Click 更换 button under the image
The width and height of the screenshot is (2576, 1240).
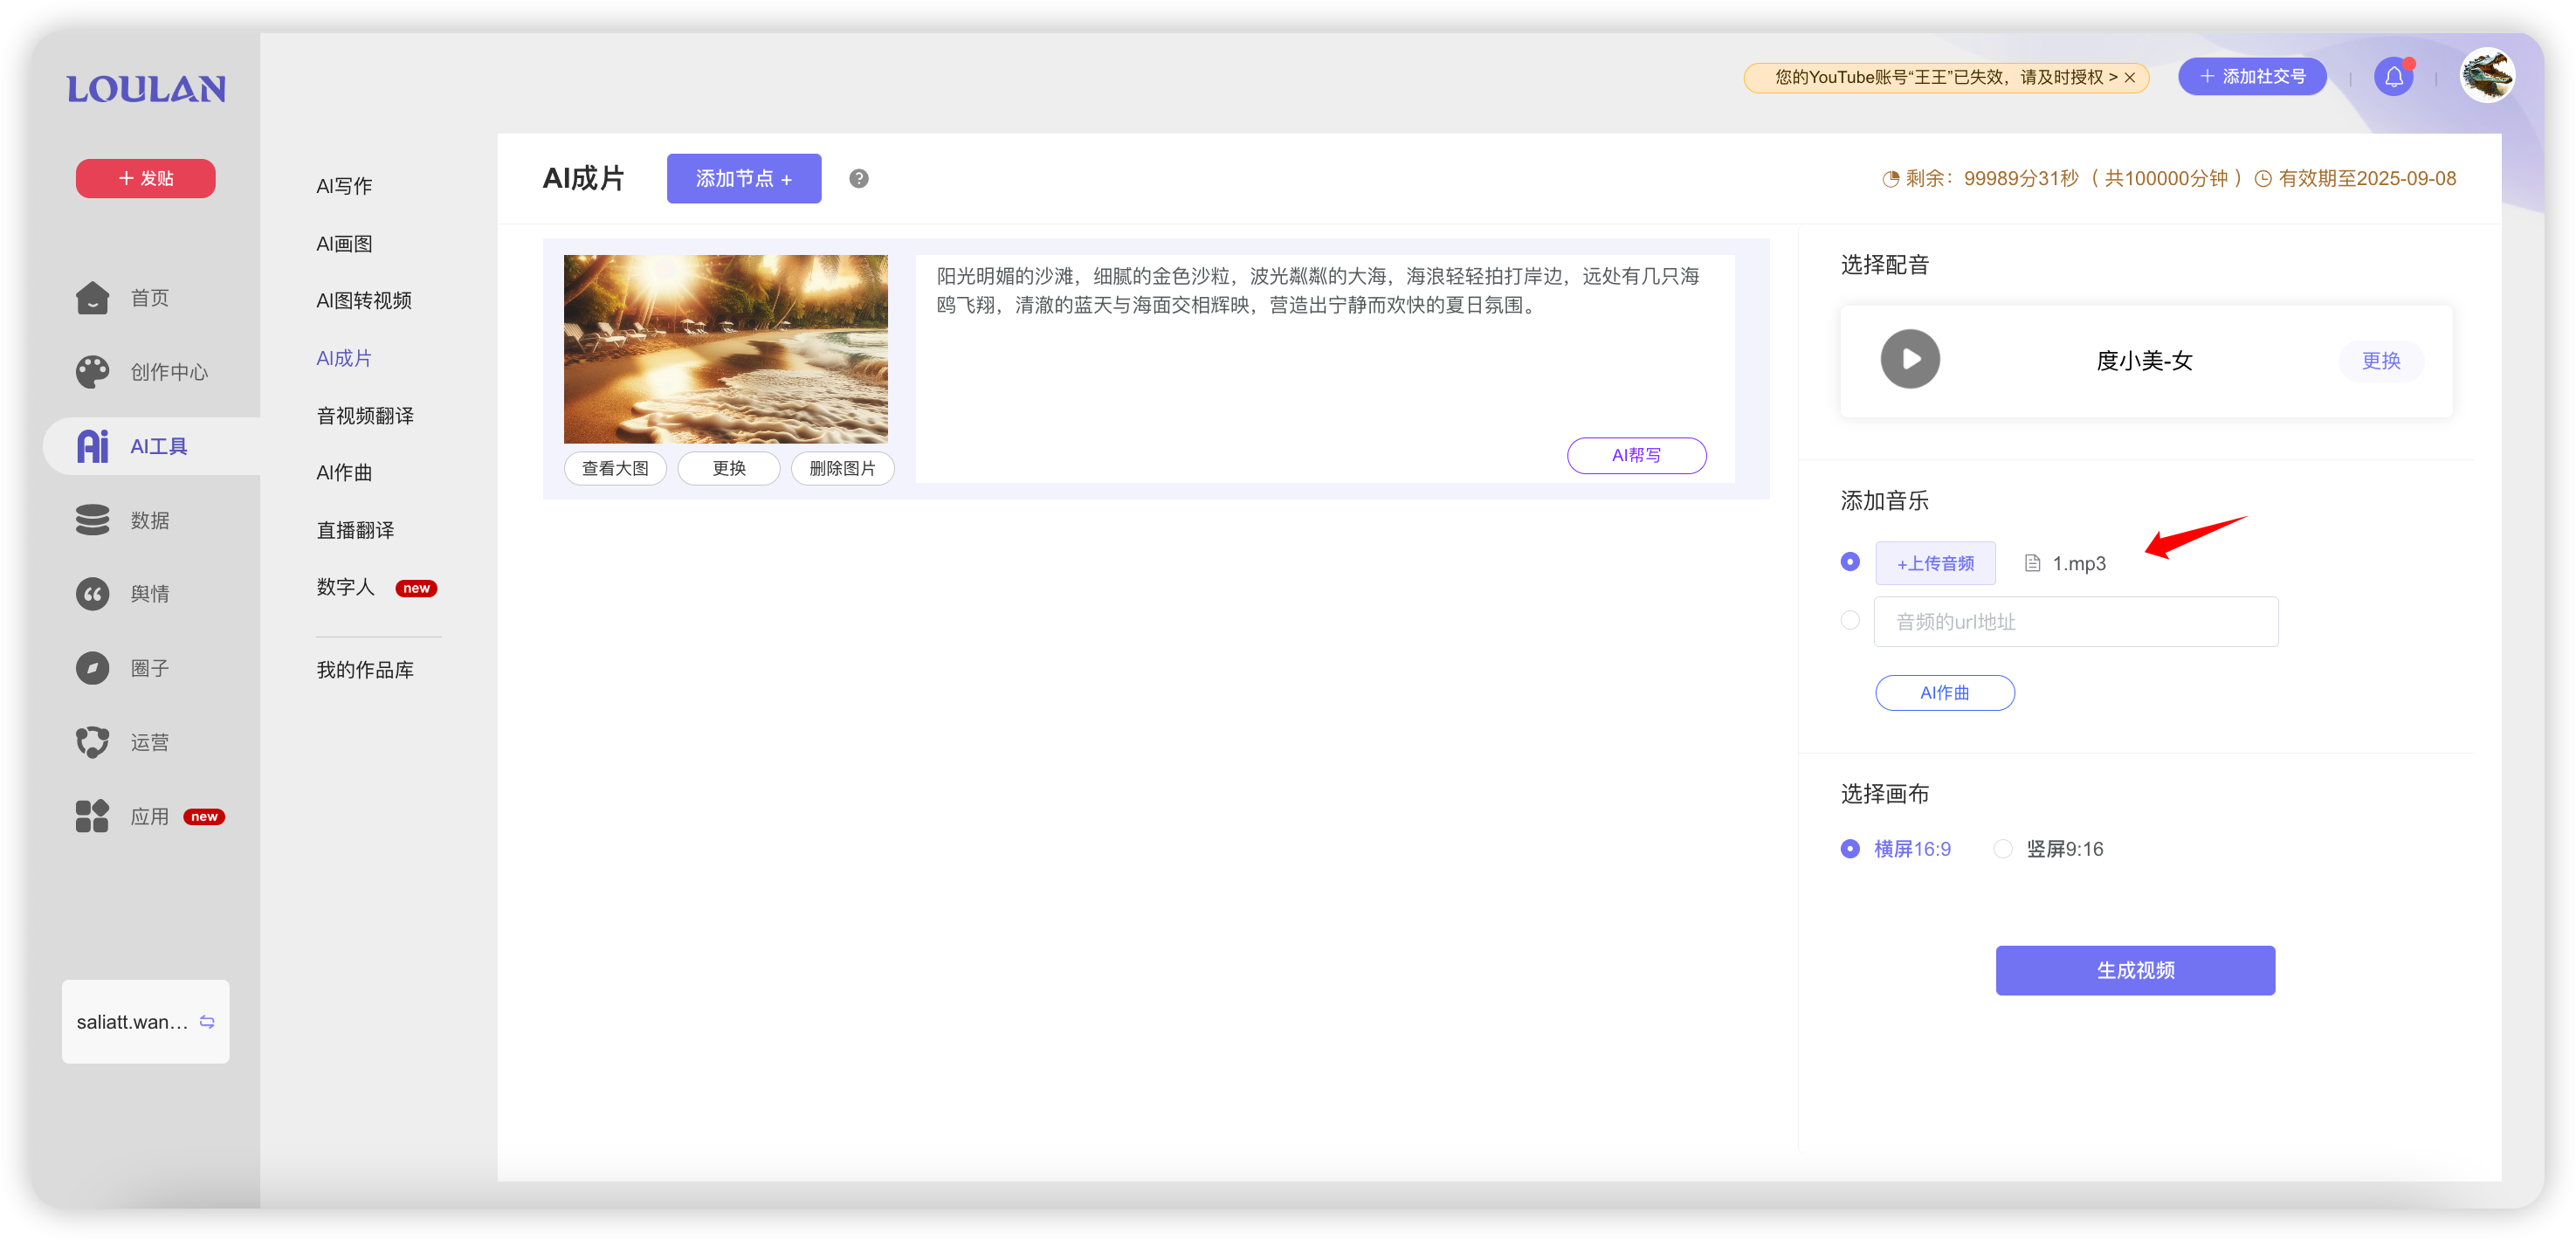tap(729, 468)
